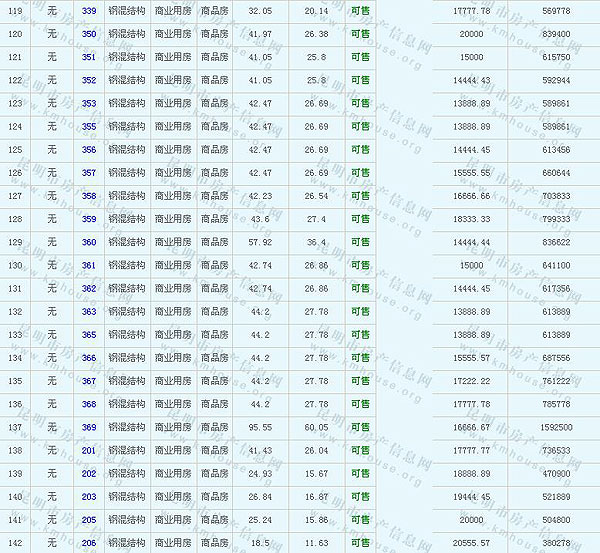Image resolution: width=600 pixels, height=553 pixels.
Task: Select room number 353
Action: pyautogui.click(x=89, y=104)
